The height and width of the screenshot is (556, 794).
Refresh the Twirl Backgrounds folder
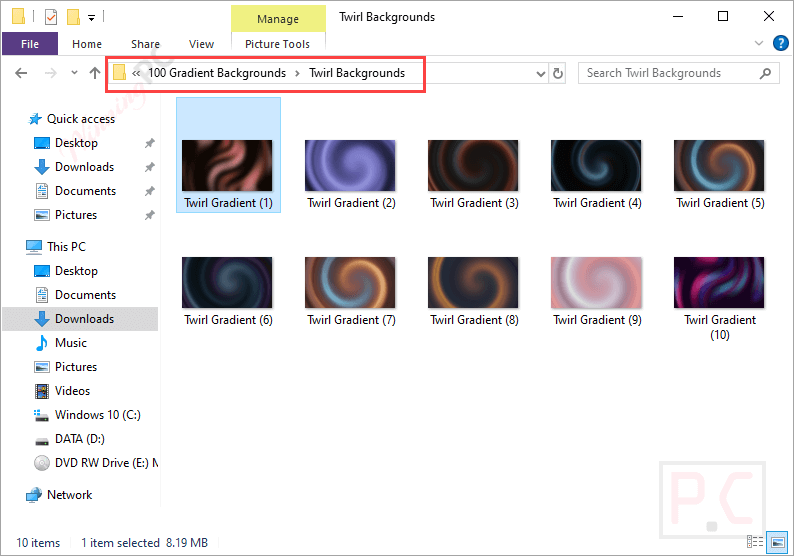point(558,73)
